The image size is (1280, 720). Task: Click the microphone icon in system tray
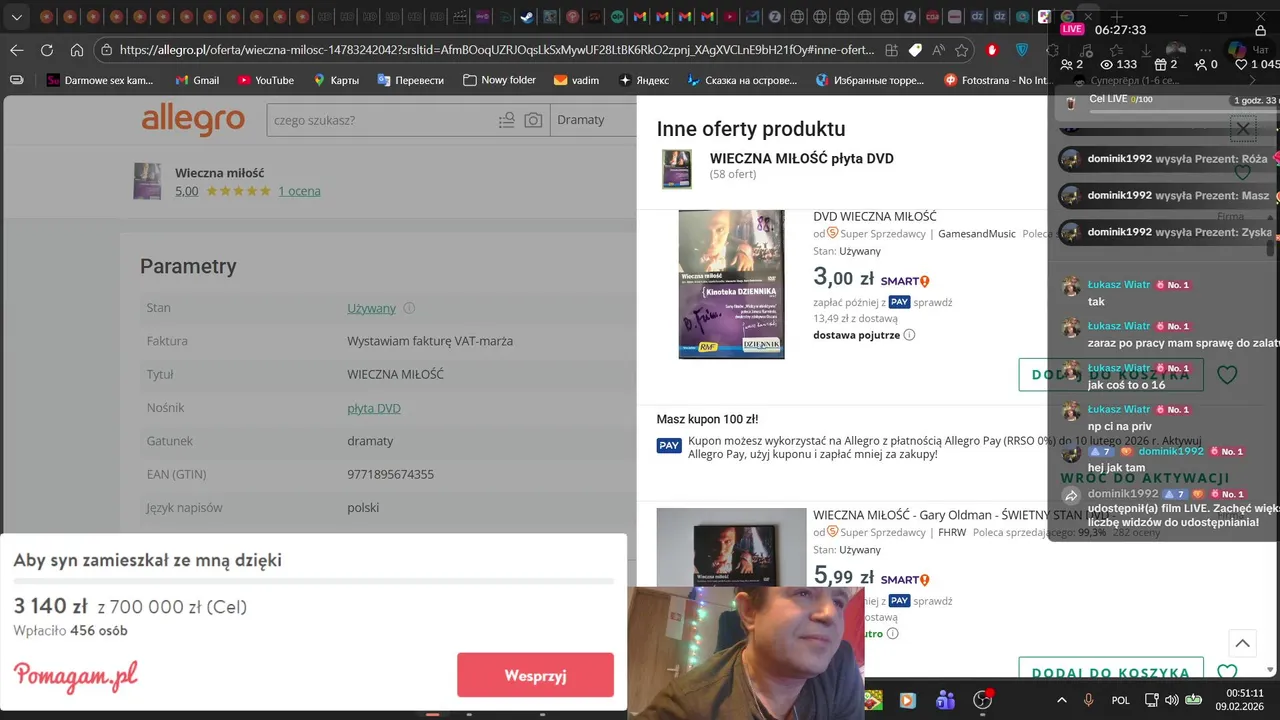point(1088,700)
